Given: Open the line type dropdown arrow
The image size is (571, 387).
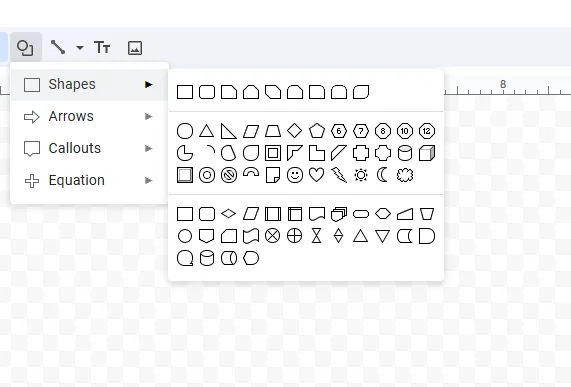Looking at the screenshot, I should click(80, 48).
